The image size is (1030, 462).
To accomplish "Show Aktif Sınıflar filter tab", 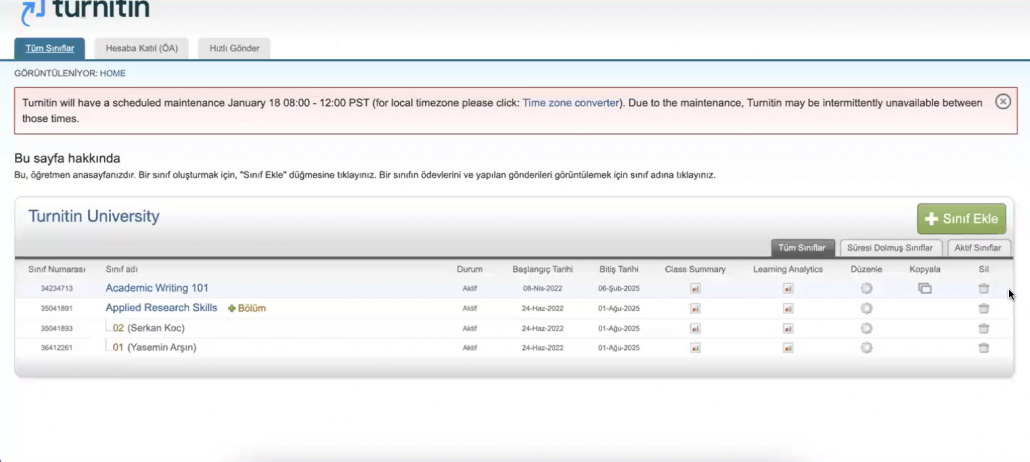I will [979, 248].
